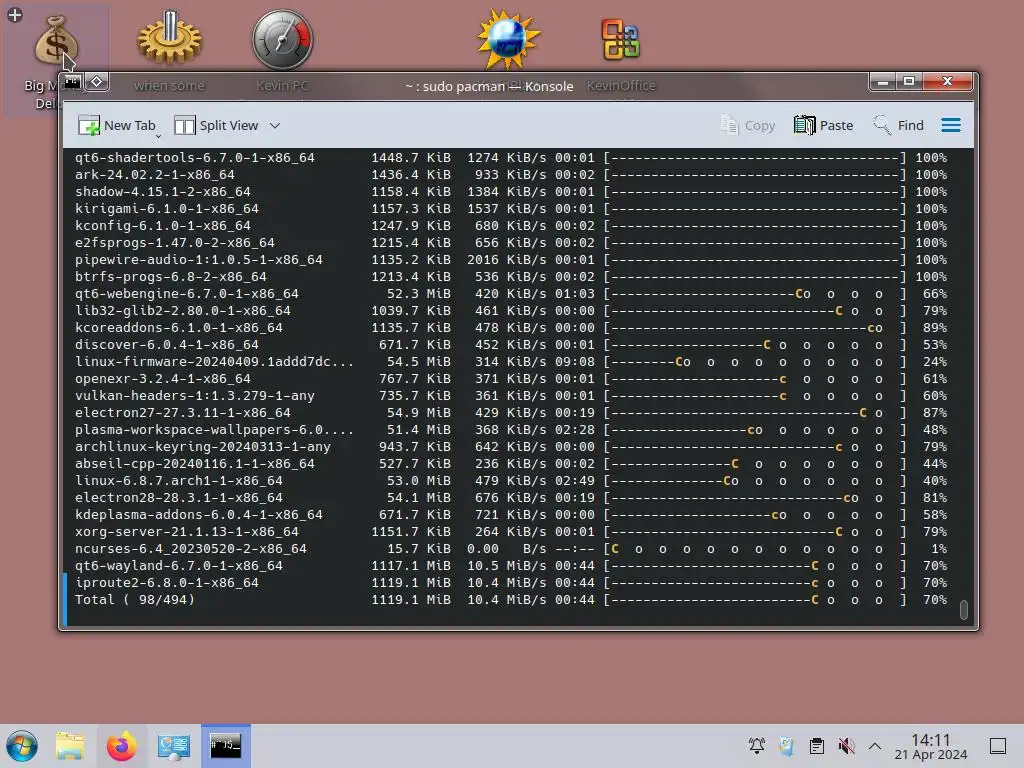Toggle the pin on all desktops button
This screenshot has height=768, width=1024.
[x=97, y=82]
